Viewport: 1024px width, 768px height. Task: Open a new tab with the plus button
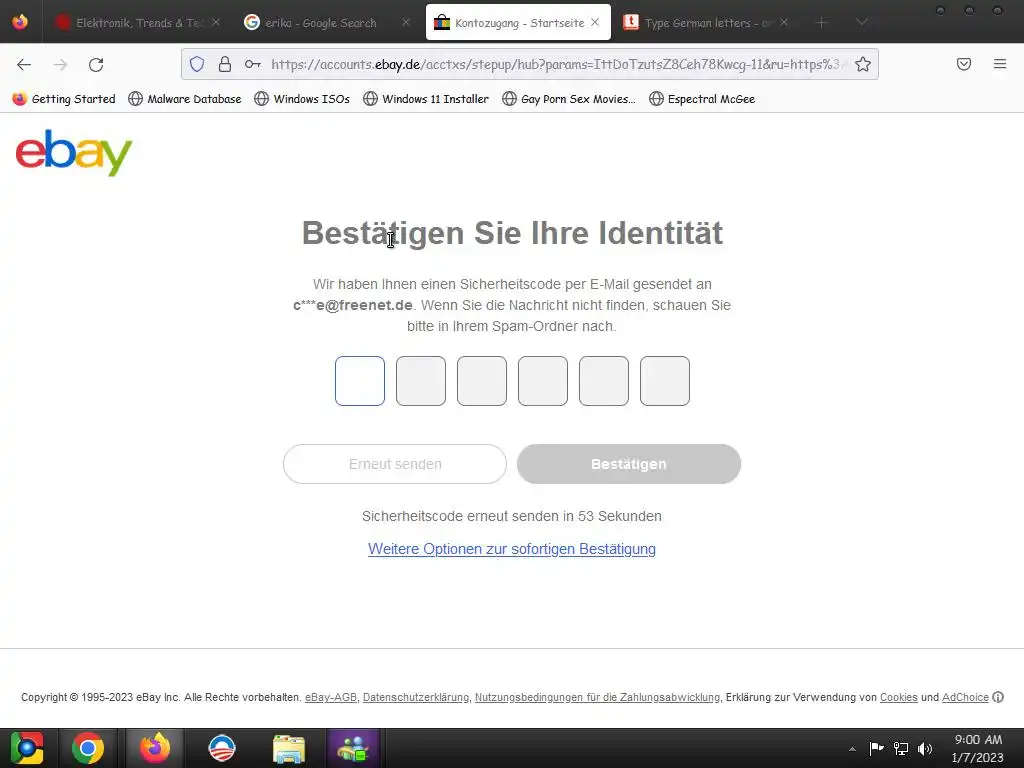pyautogui.click(x=822, y=23)
